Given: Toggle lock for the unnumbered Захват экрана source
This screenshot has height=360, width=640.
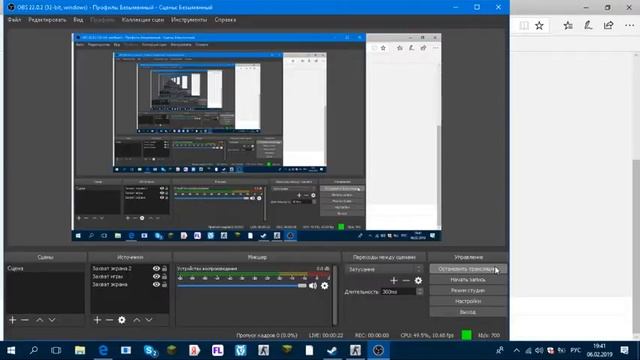Looking at the screenshot, I should coord(164,284).
